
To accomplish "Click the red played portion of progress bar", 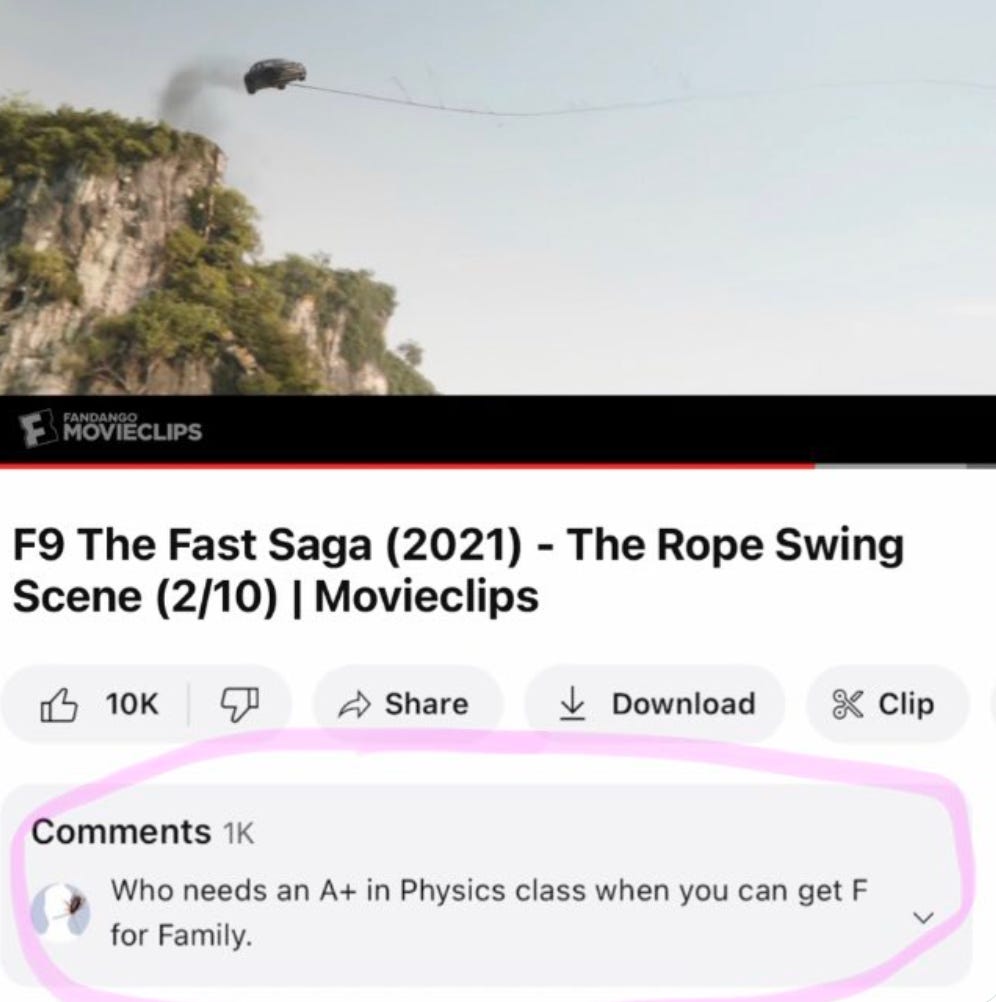I will click(x=400, y=466).
